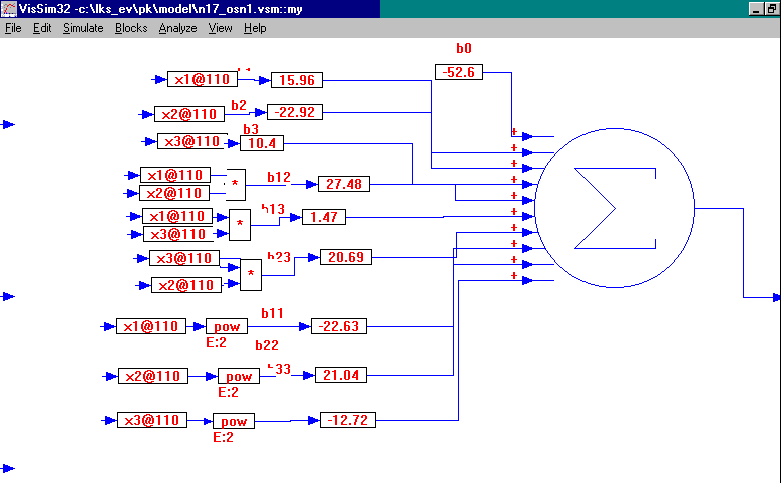Click the large summing junction block
This screenshot has height=483, width=781.
pos(614,208)
